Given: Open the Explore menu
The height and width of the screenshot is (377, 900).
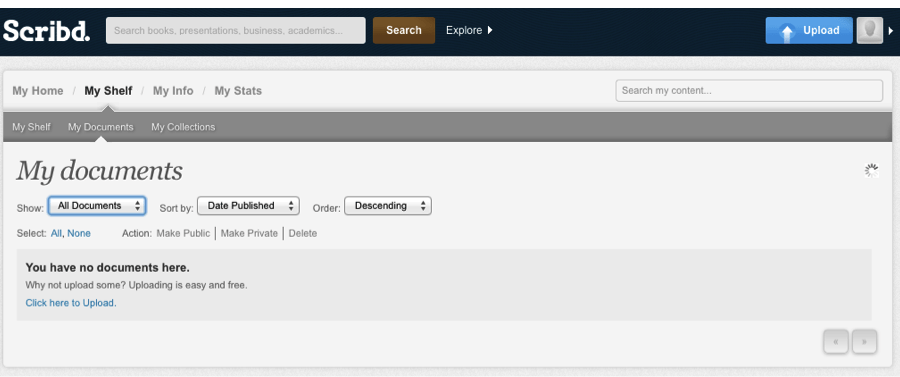Looking at the screenshot, I should [469, 30].
